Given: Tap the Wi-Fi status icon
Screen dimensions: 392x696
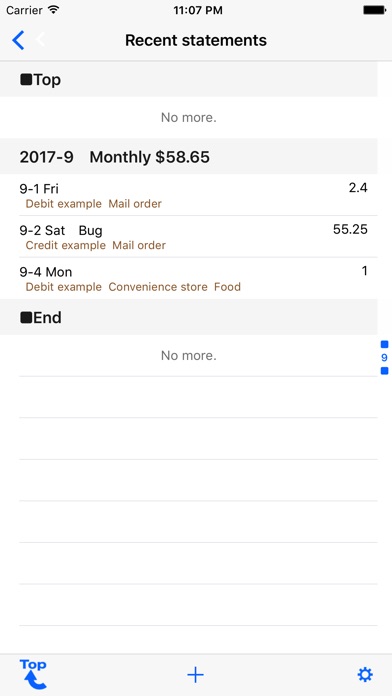Looking at the screenshot, I should (54, 10).
